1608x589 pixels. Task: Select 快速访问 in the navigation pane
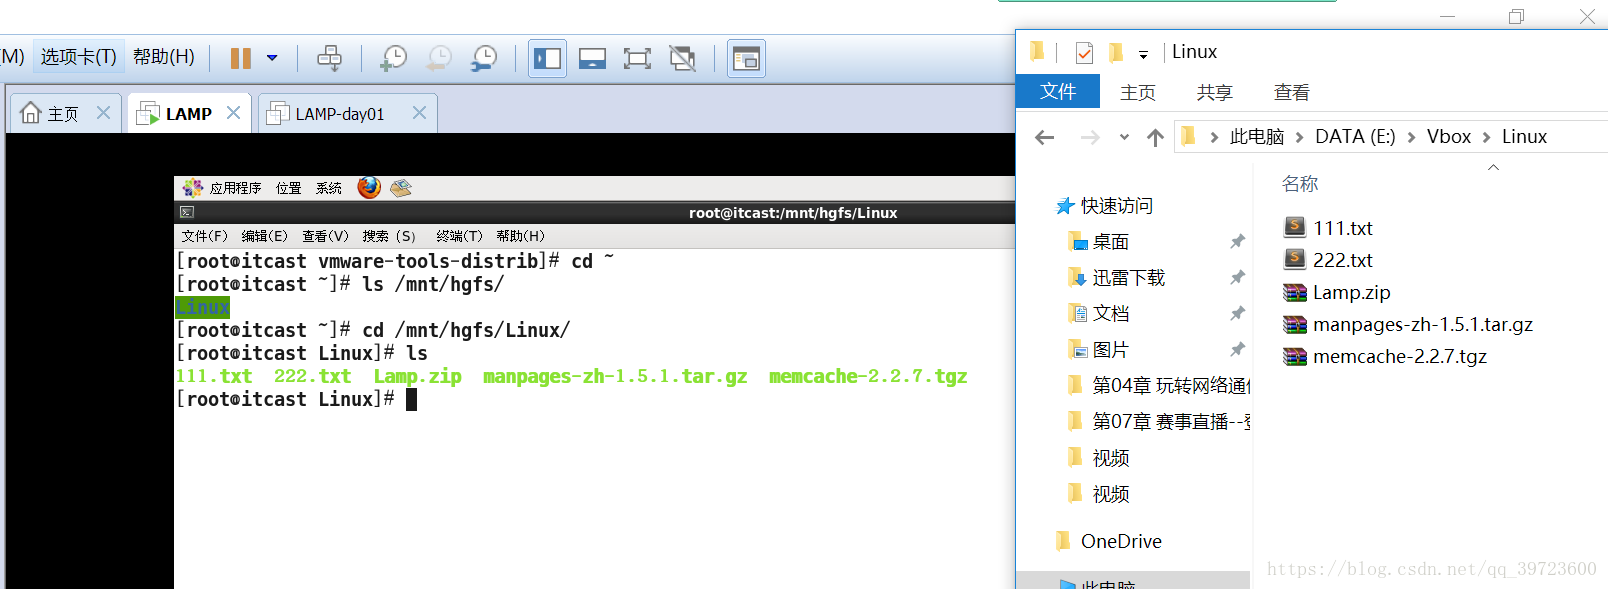point(1116,206)
